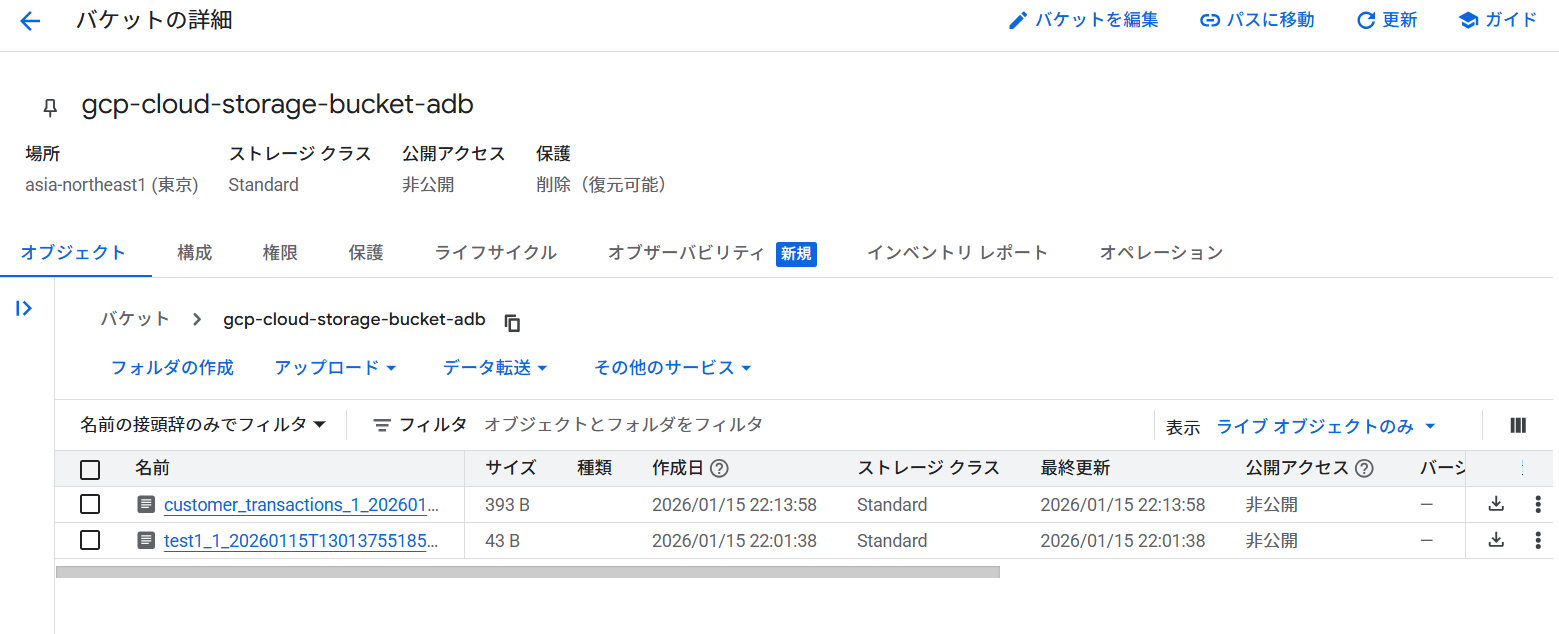1559x634 pixels.
Task: Click the gcp-cloud-storage-bucket-adb title
Action: (x=277, y=105)
